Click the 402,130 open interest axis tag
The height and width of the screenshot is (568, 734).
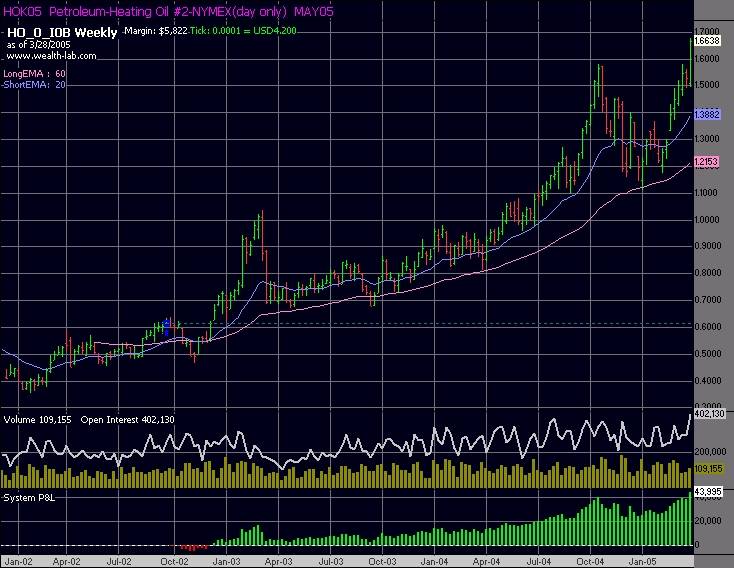pos(709,413)
